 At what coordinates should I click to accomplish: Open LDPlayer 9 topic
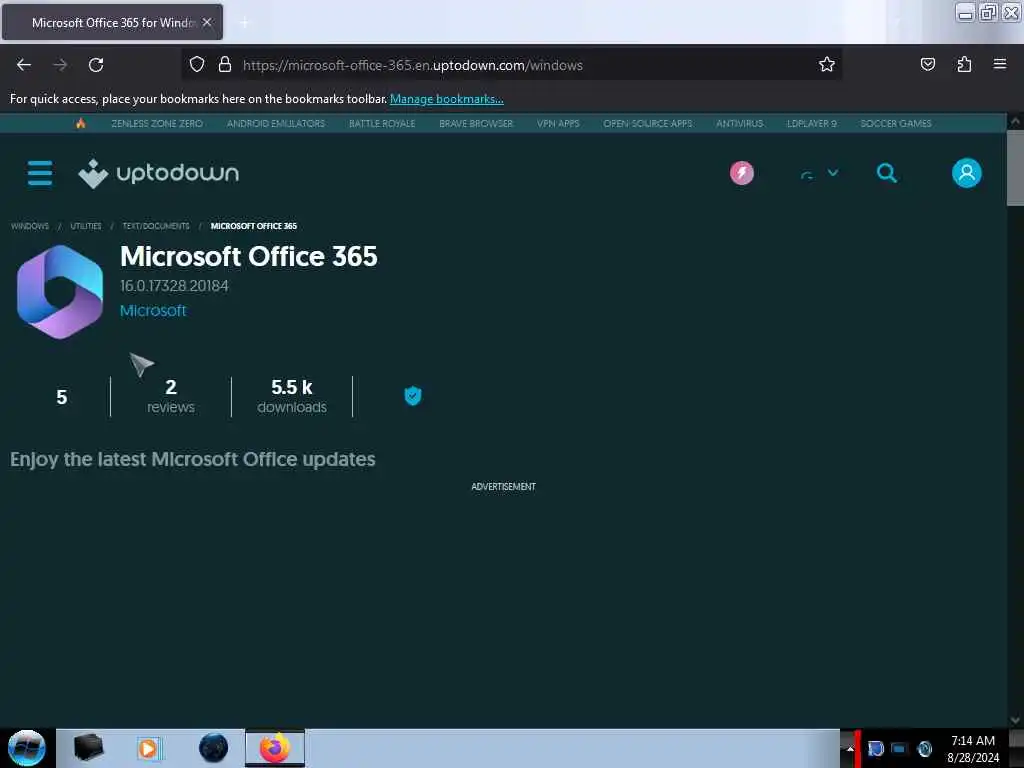point(812,123)
